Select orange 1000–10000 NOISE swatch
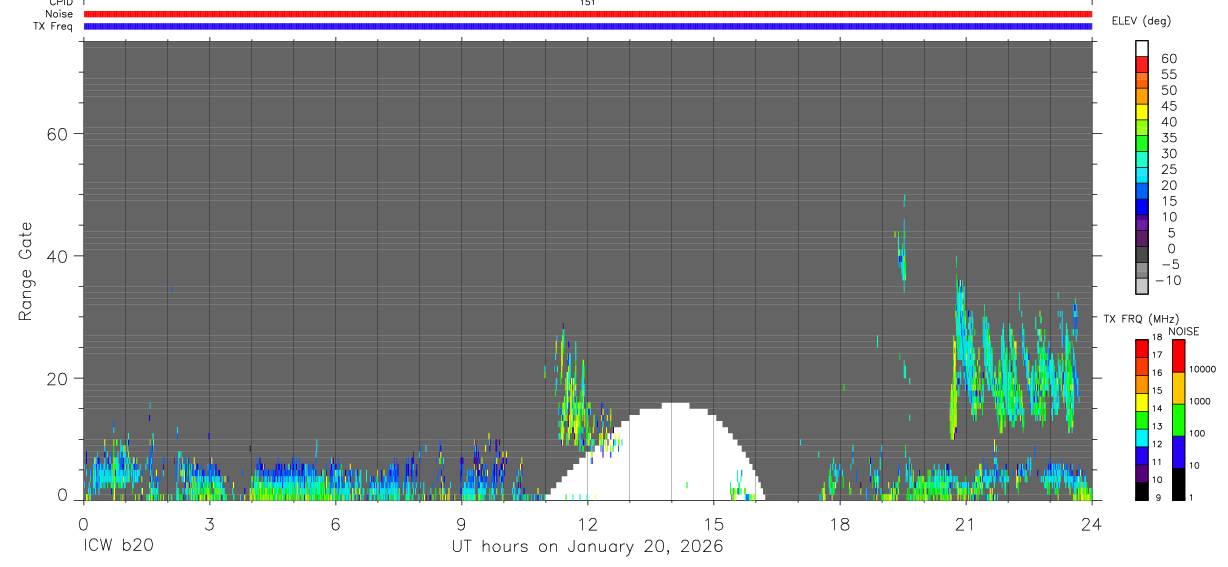This screenshot has height=567, width=1228. tap(1178, 388)
